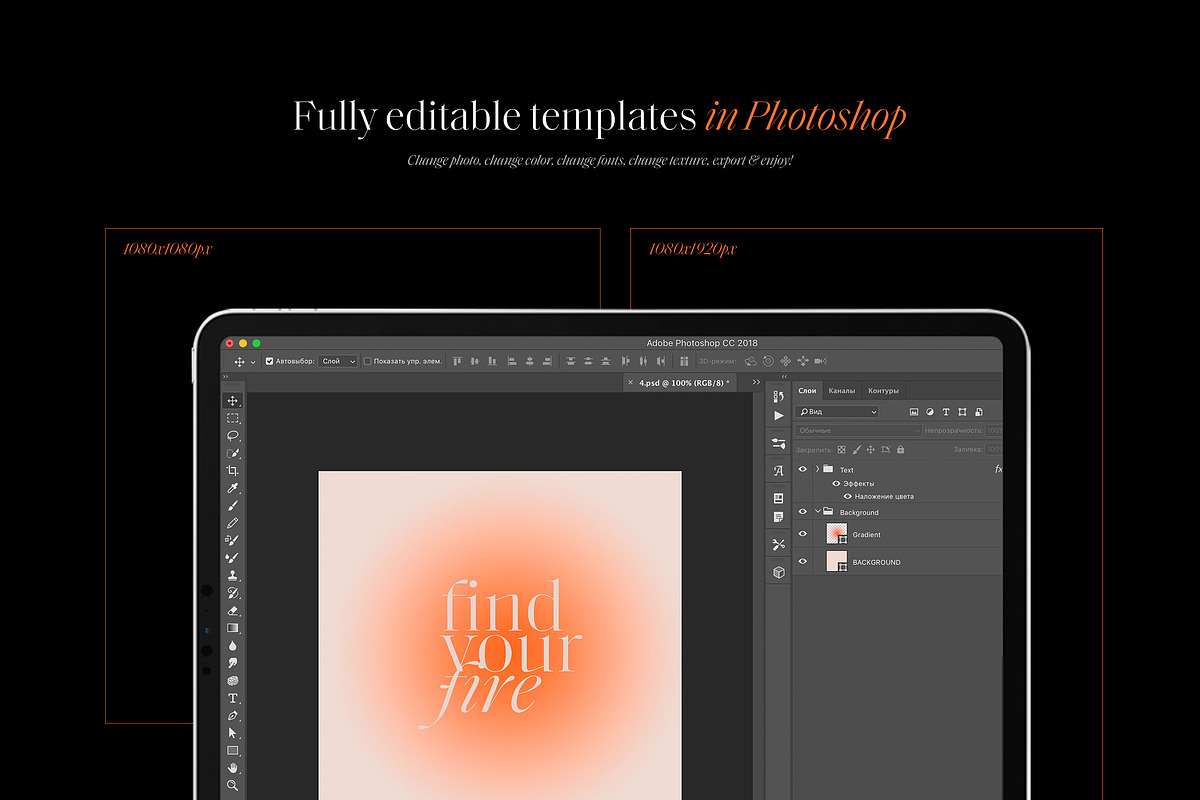The width and height of the screenshot is (1200, 800).
Task: Select the Quick Selection tool
Action: click(233, 453)
